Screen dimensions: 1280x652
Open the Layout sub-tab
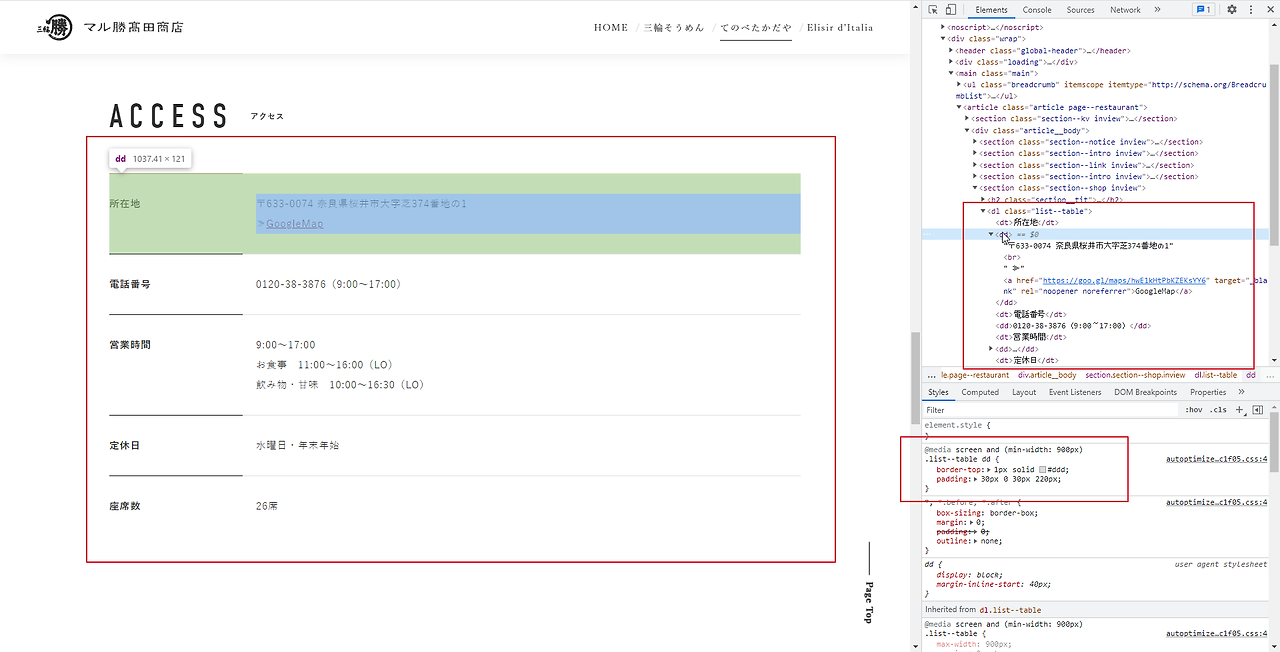[x=1024, y=392]
